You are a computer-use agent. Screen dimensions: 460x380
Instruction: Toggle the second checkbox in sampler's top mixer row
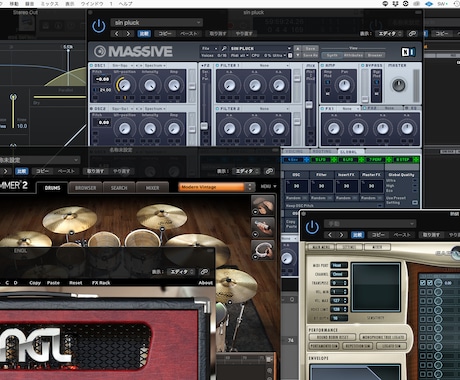(430, 283)
